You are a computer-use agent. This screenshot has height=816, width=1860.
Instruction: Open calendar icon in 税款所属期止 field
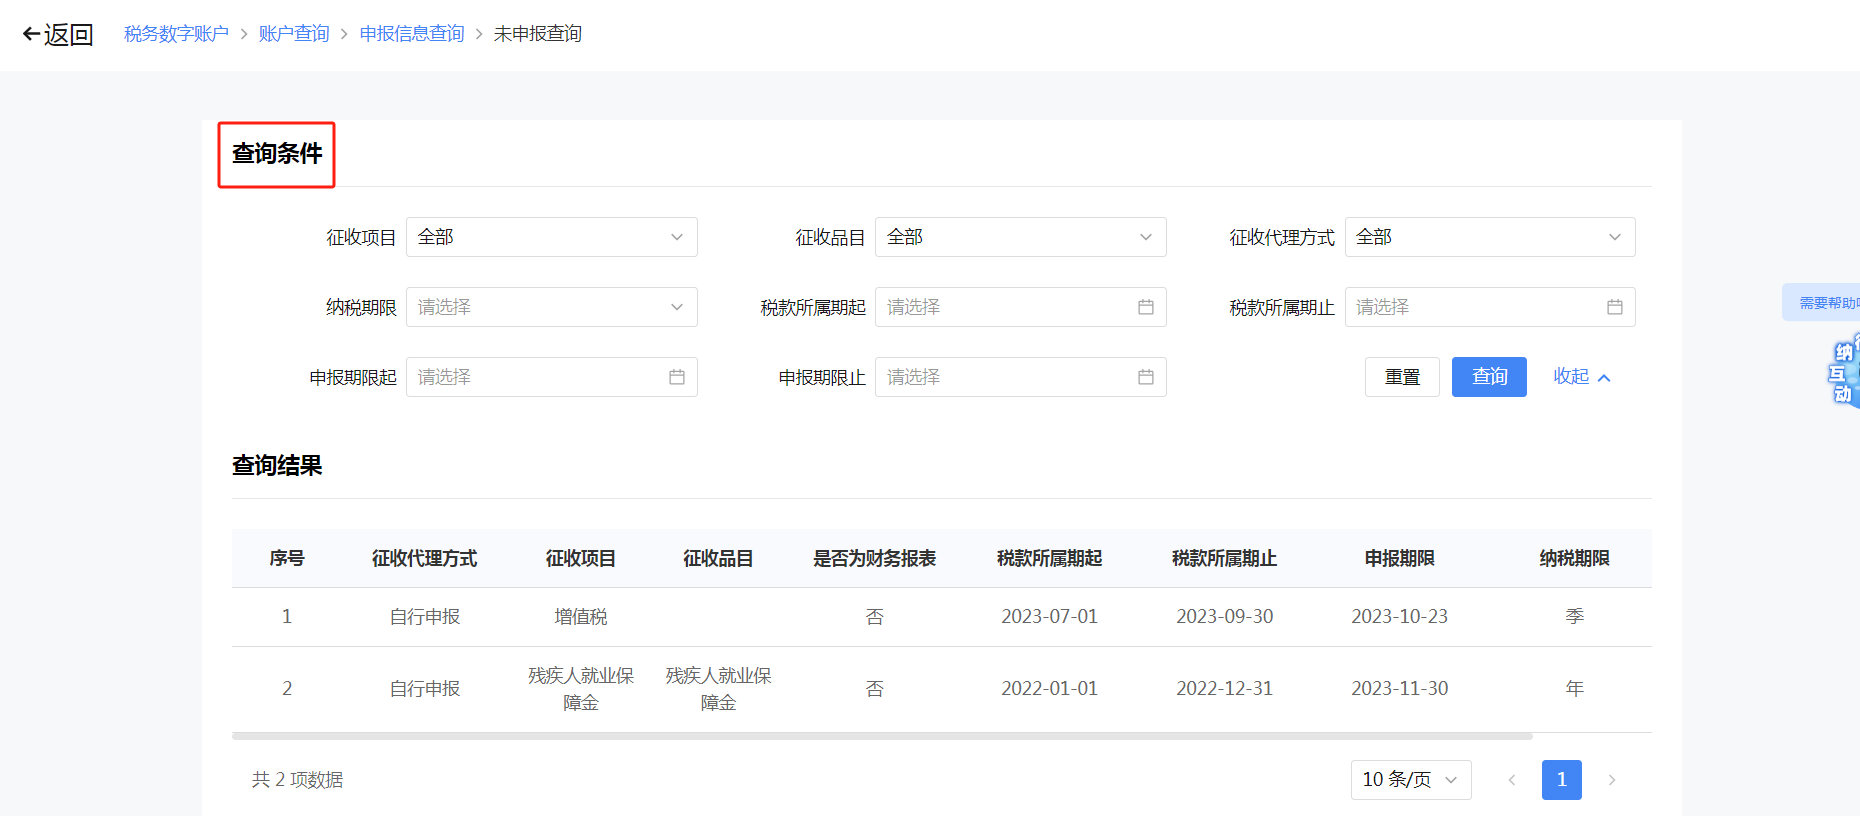[1614, 307]
